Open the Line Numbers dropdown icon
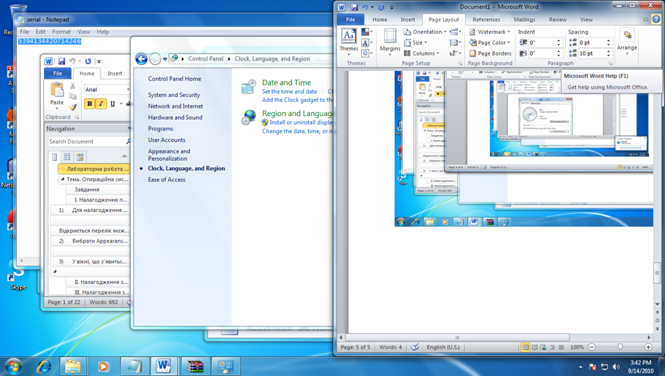Screen dimensions: 666x377 pyautogui.click(x=455, y=42)
